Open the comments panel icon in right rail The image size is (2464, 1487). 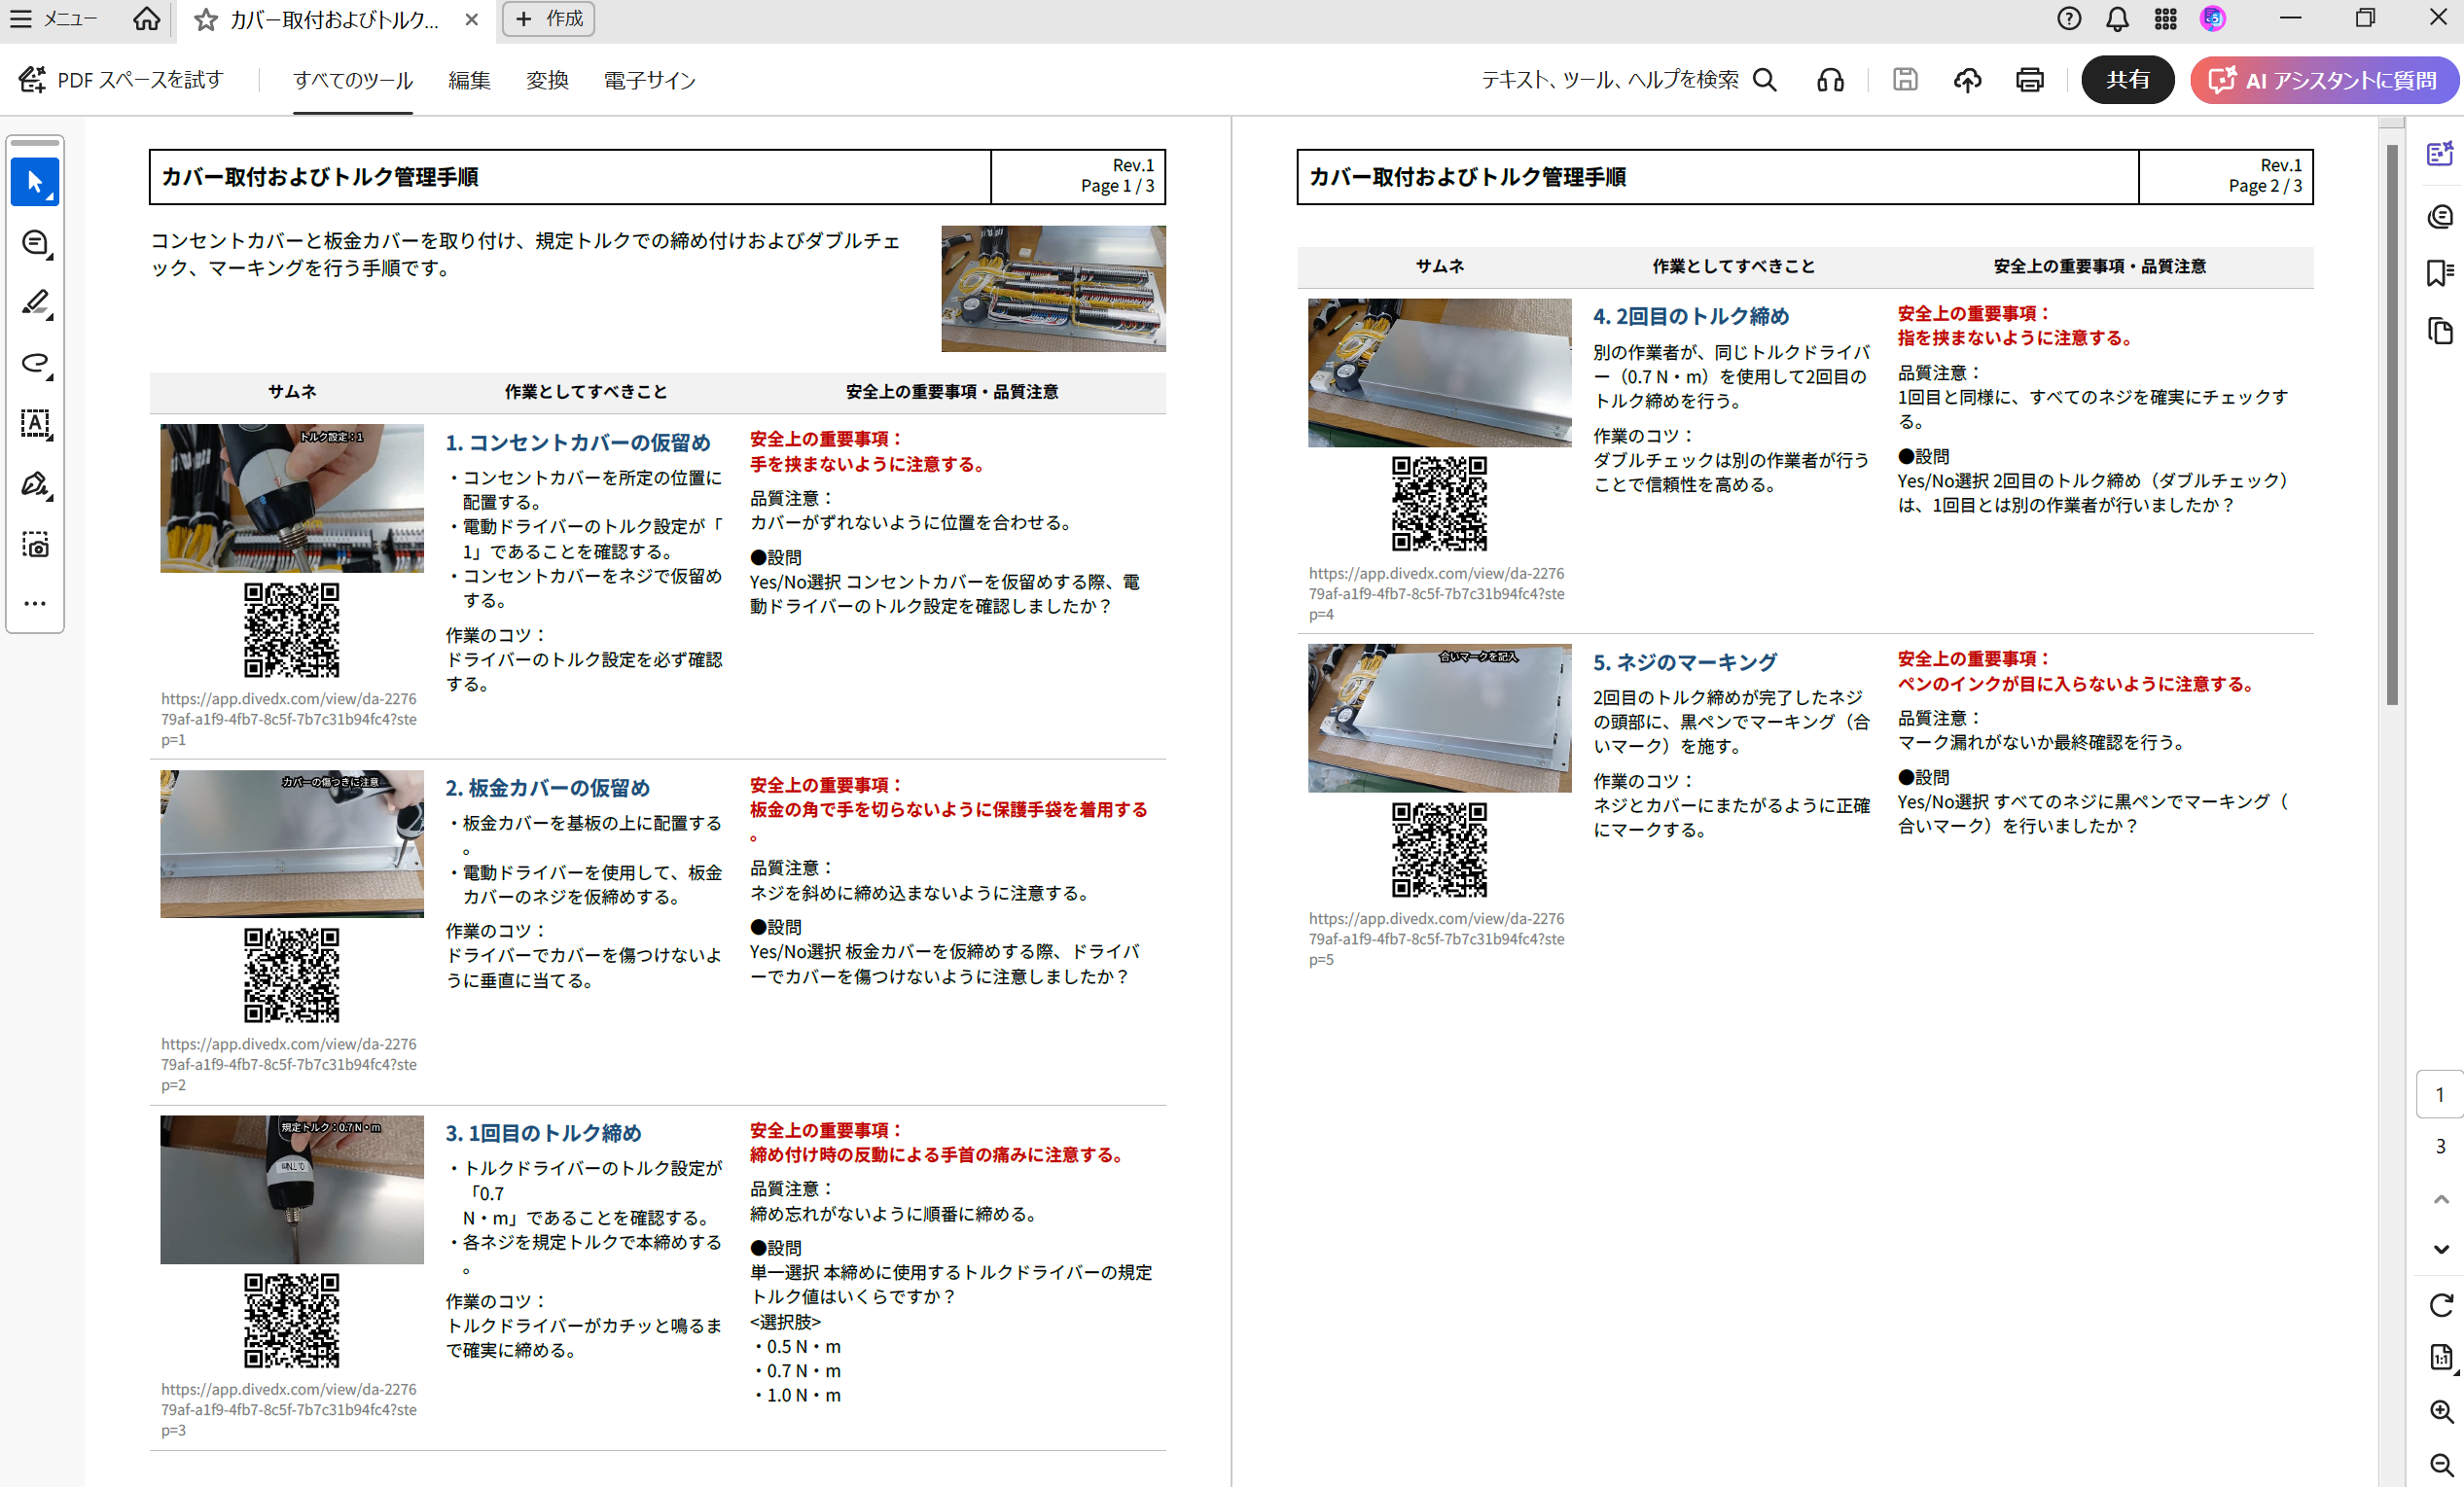coord(2440,216)
